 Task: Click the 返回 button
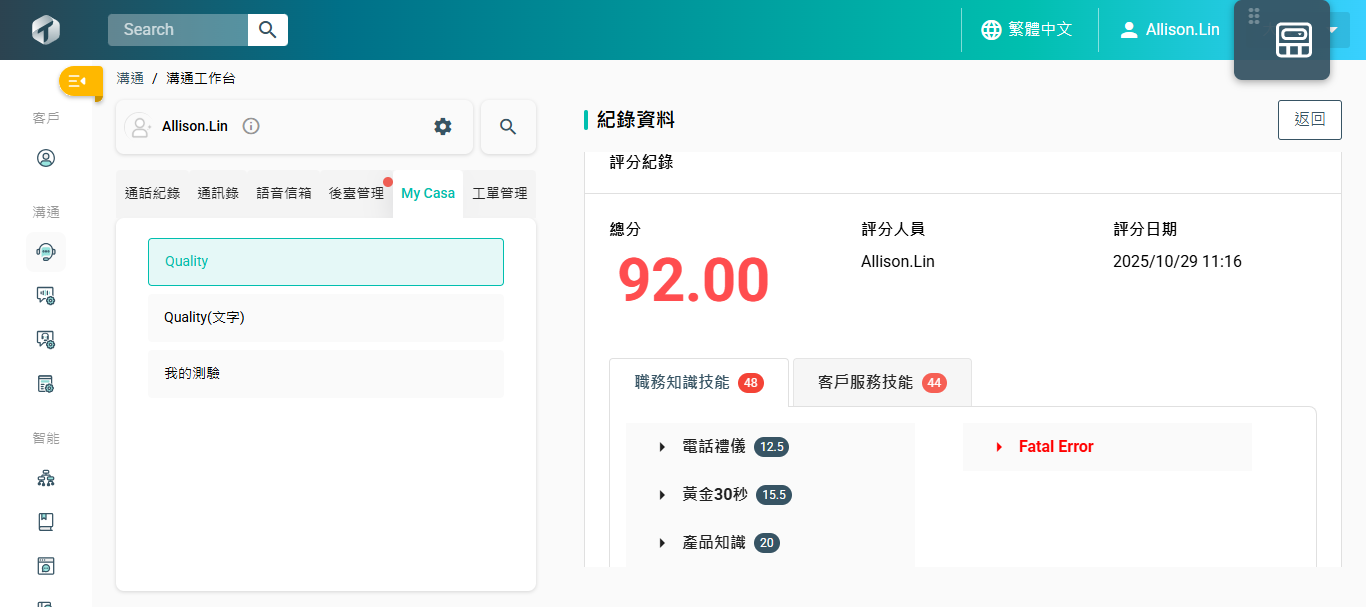[x=1309, y=119]
